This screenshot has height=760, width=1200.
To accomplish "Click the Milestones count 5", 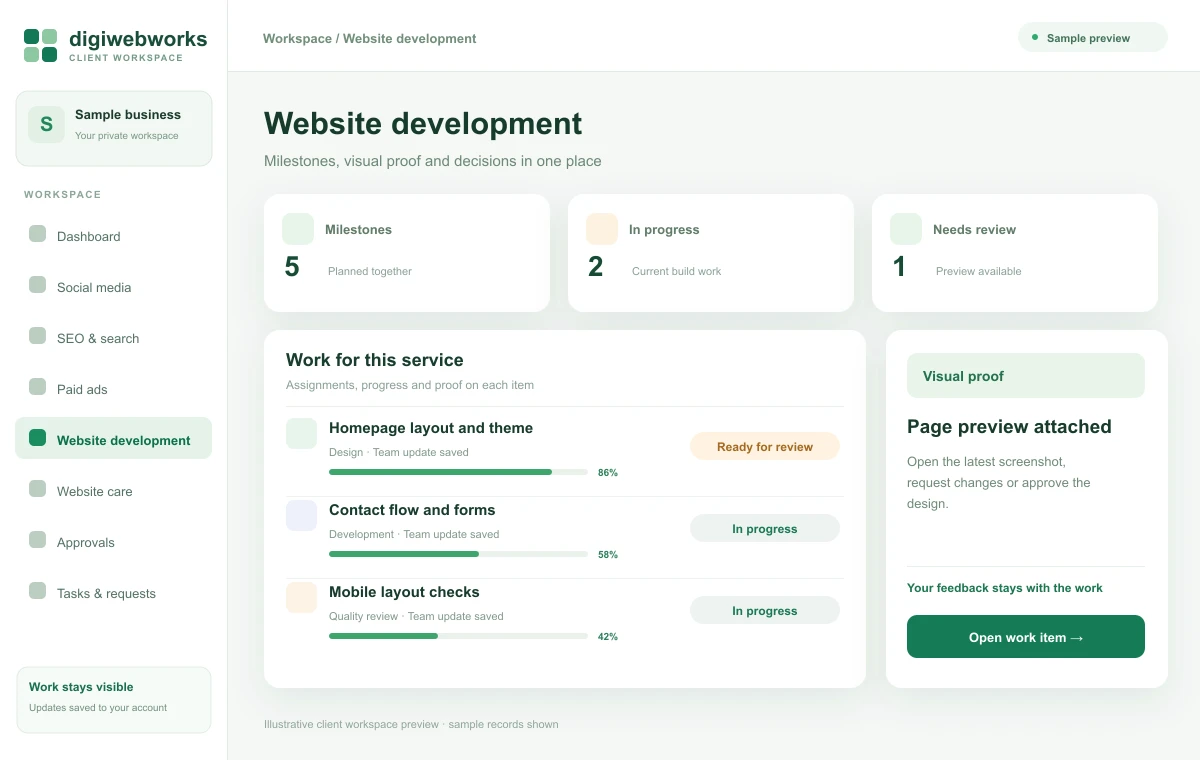I will [x=292, y=267].
